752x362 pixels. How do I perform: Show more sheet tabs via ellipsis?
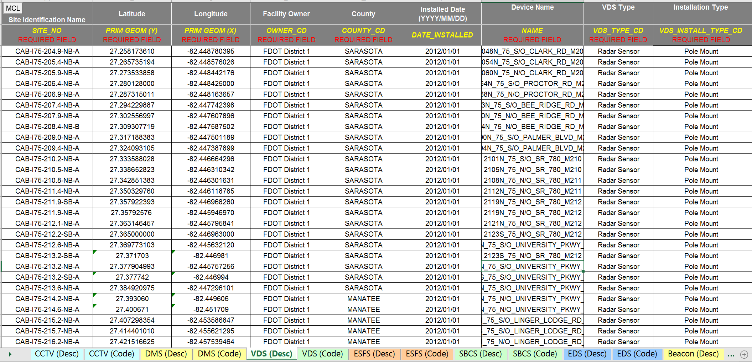pyautogui.click(x=731, y=354)
